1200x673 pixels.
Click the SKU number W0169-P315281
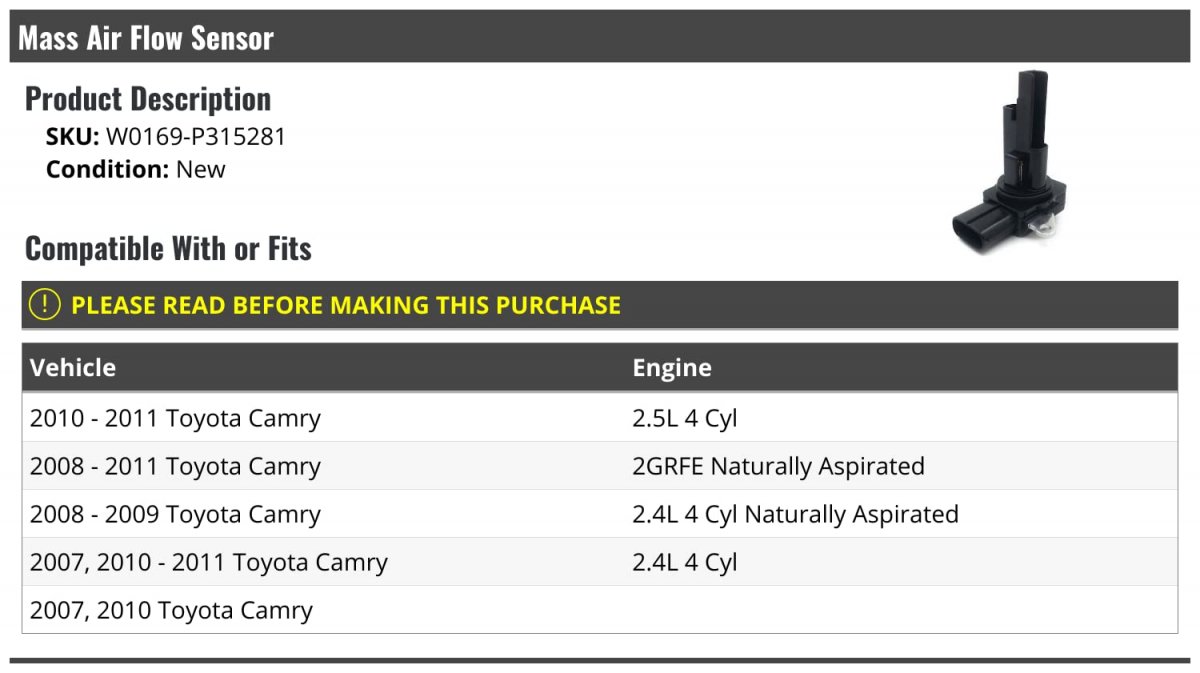(196, 137)
